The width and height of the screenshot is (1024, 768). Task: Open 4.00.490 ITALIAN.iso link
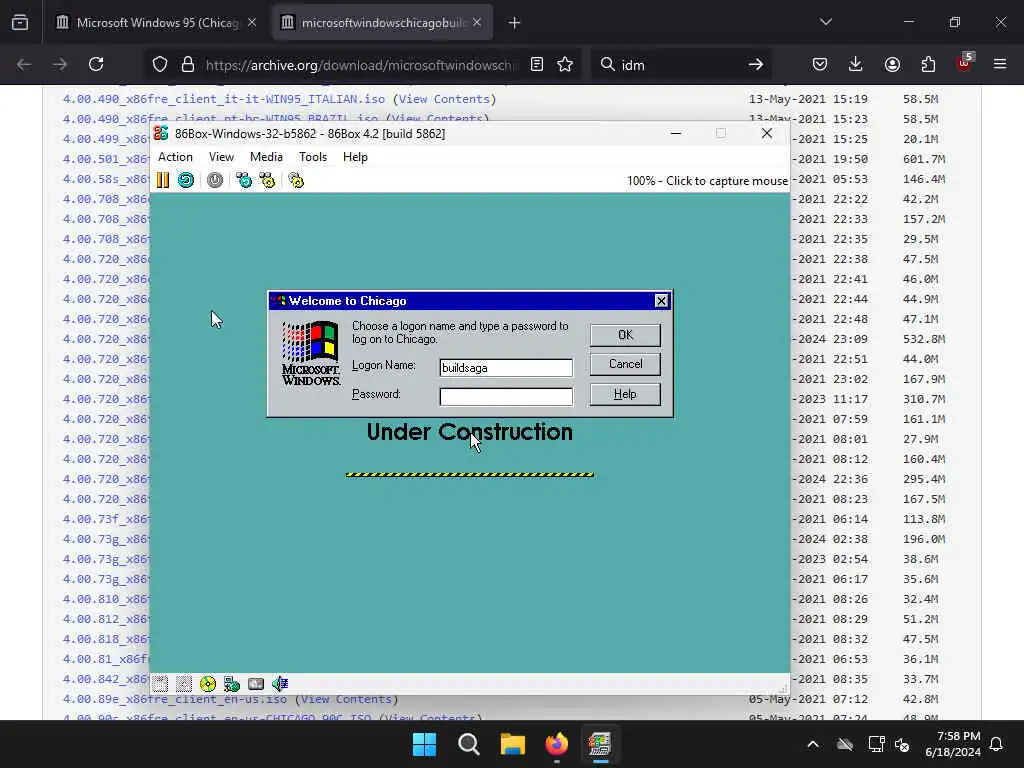click(x=223, y=99)
